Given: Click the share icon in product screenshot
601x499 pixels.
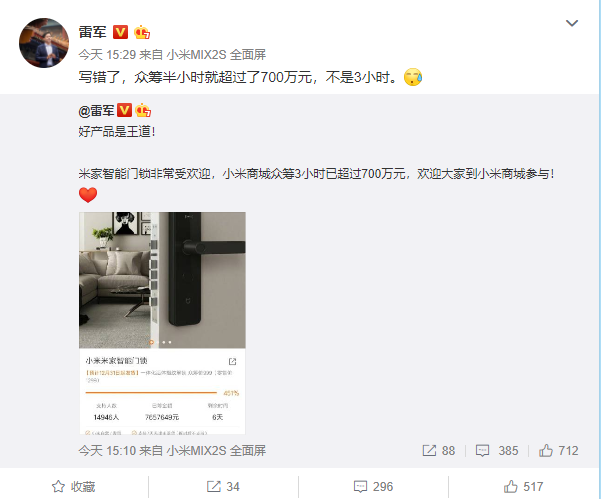Looking at the screenshot, I should (232, 361).
